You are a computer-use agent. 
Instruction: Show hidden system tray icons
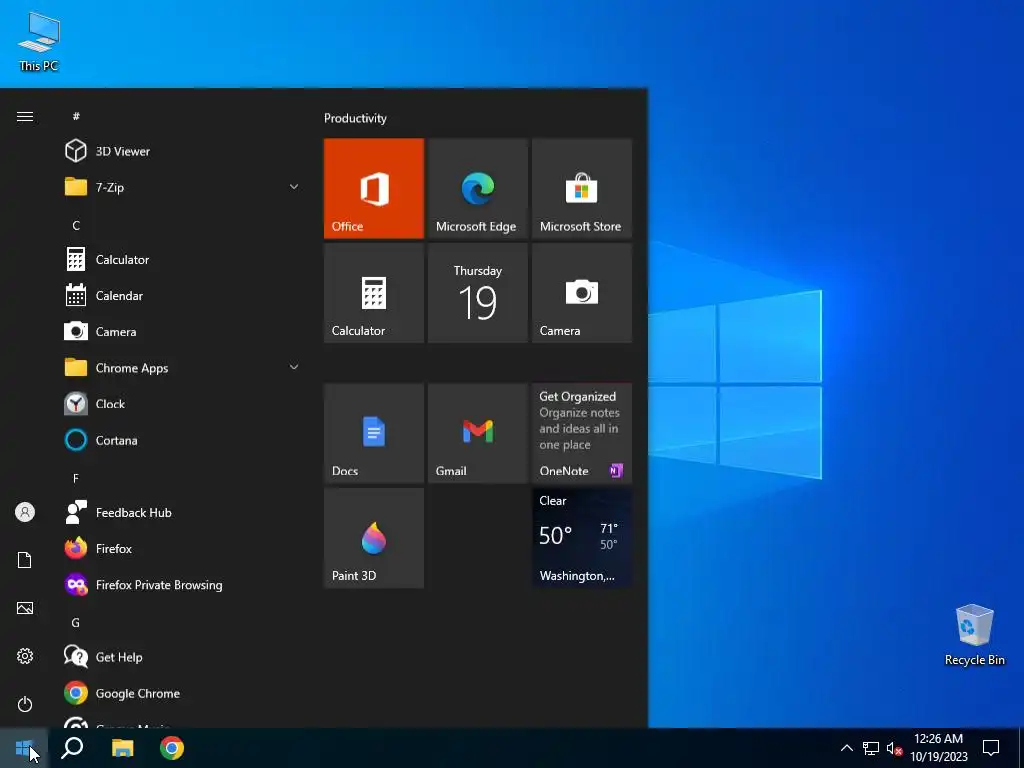pyautogui.click(x=846, y=748)
